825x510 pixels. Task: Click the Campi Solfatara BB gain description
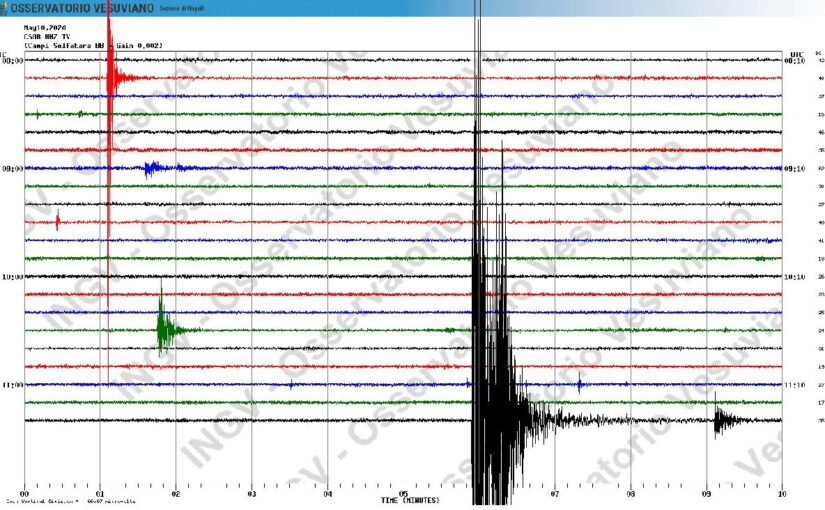point(93,46)
